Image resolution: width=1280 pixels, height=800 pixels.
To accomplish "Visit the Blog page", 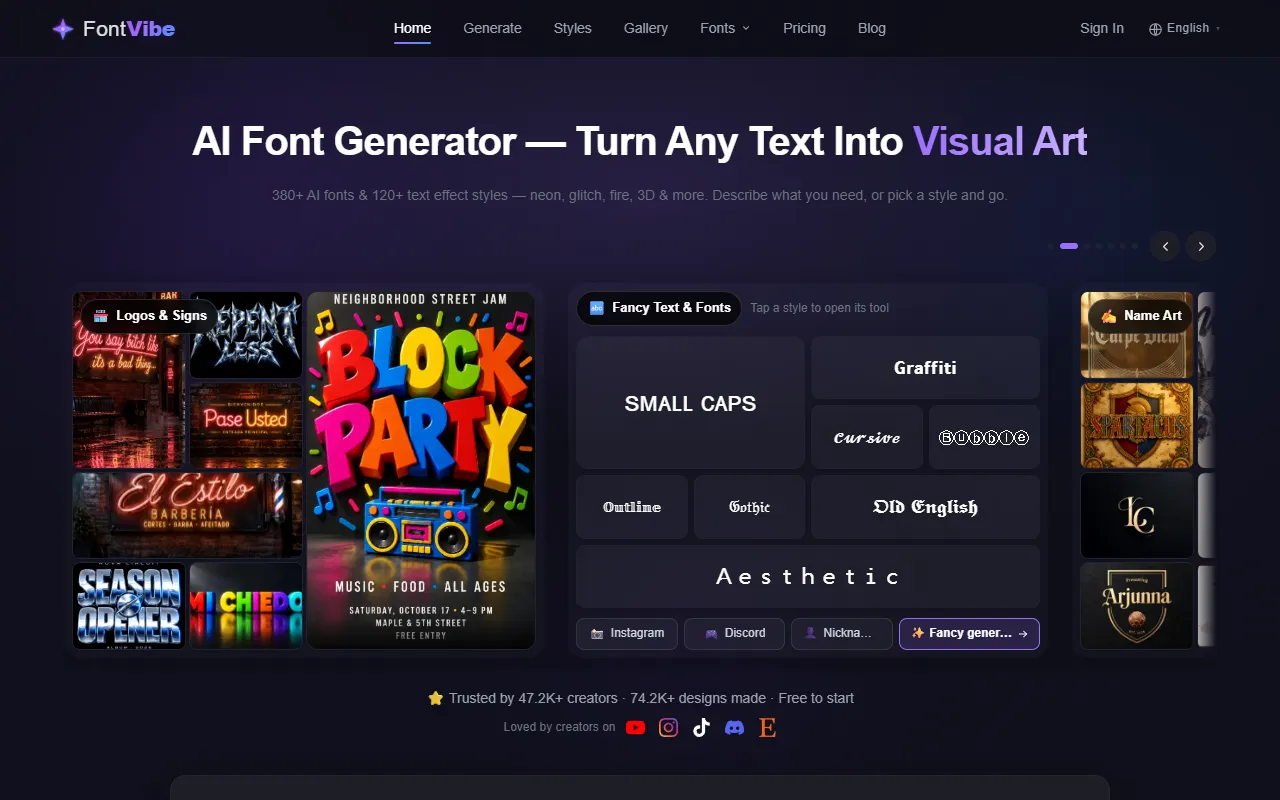I will [x=872, y=28].
